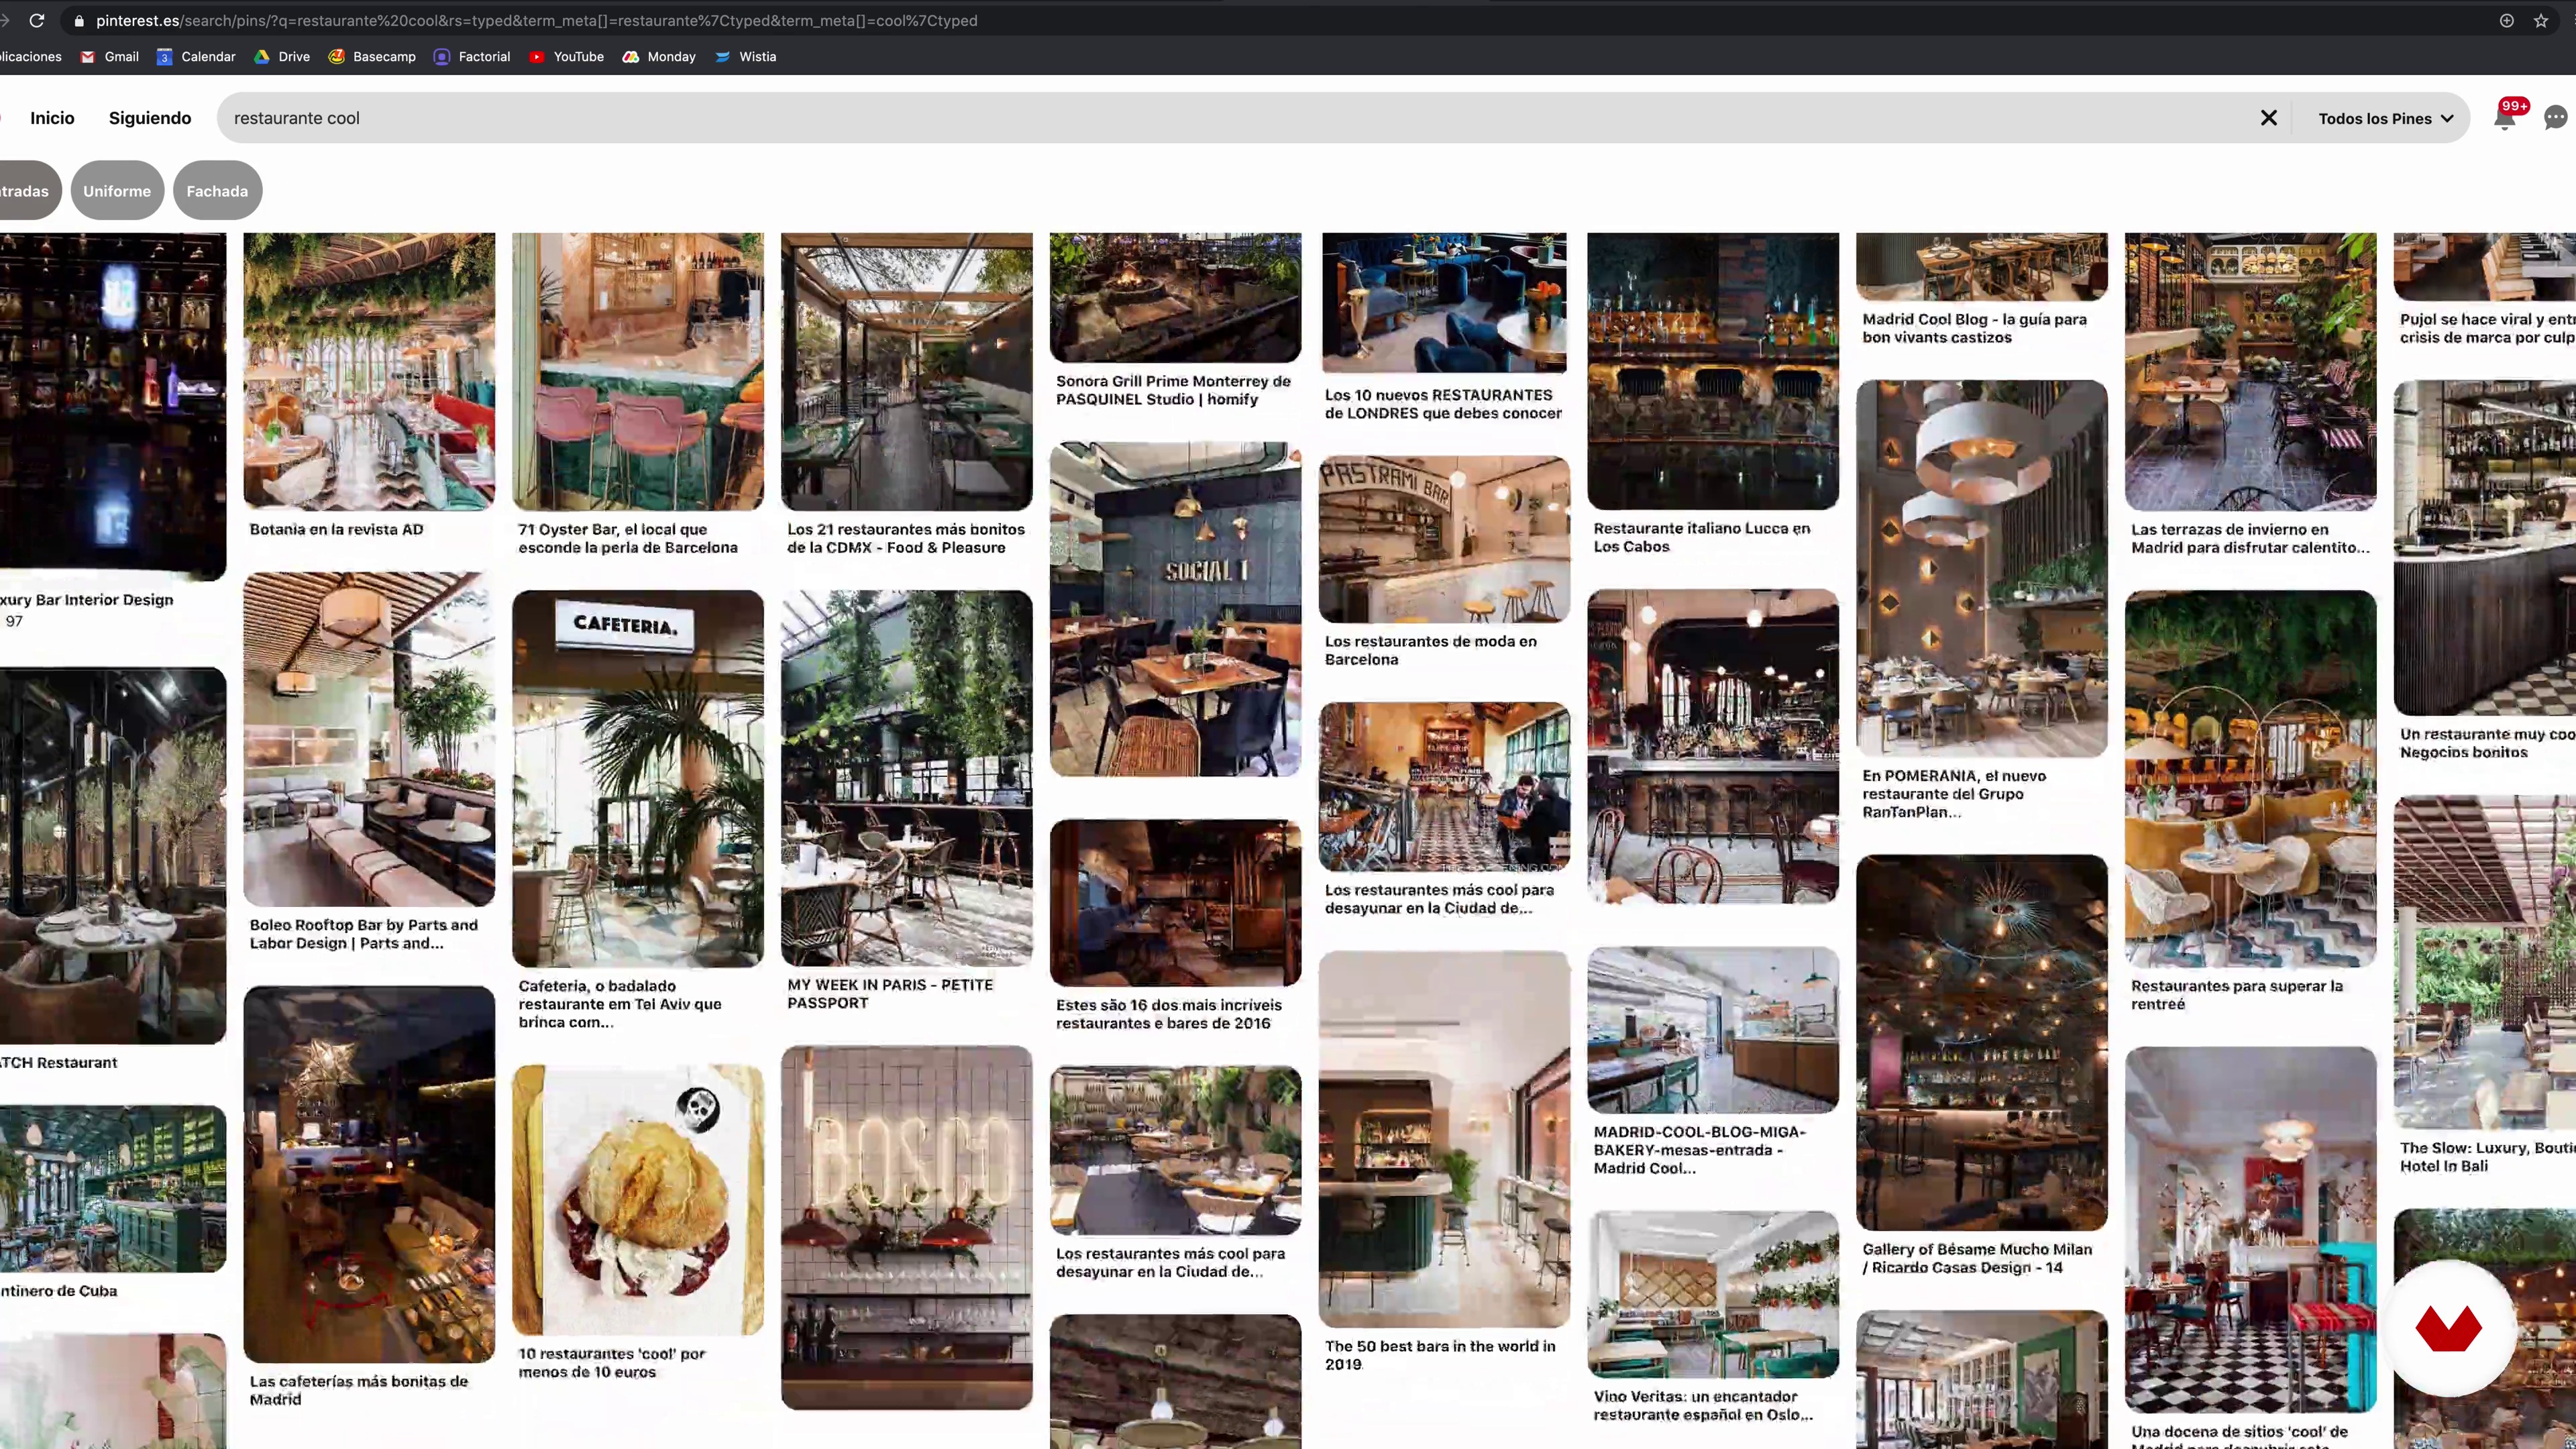2576x1449 pixels.
Task: Click the restaurante cool search field
Action: [1240, 118]
